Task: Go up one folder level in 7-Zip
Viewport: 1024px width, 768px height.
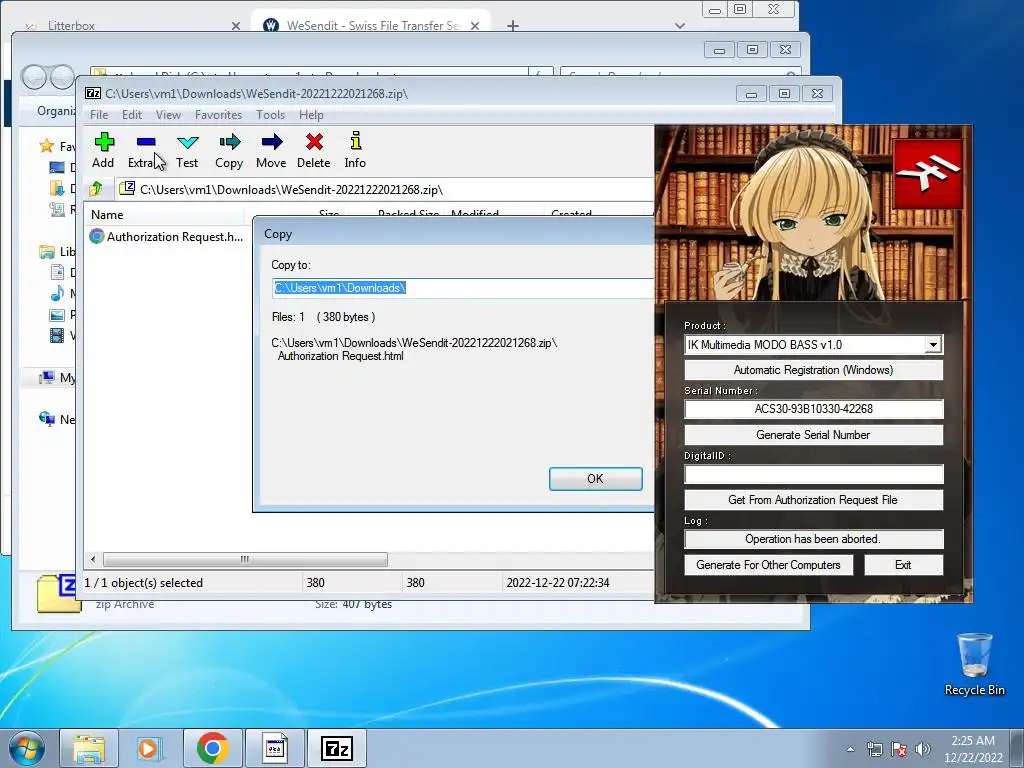Action: click(x=96, y=189)
